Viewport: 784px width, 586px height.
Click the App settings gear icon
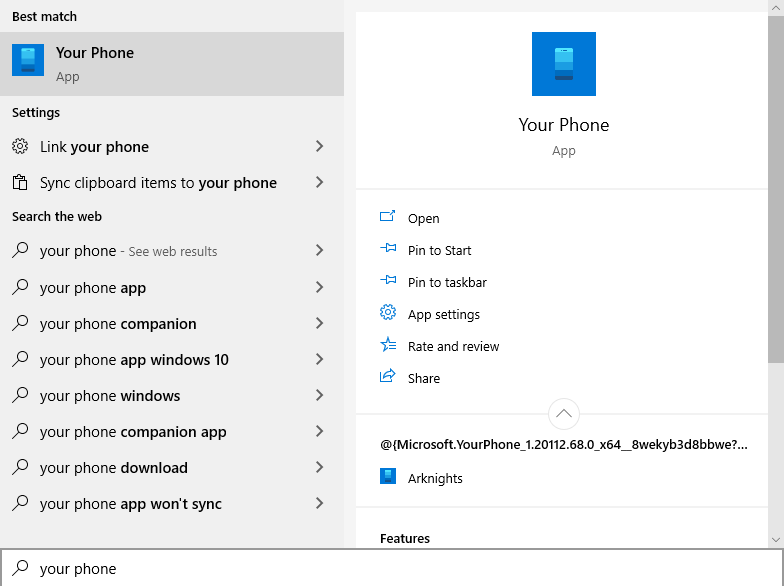[x=388, y=312]
